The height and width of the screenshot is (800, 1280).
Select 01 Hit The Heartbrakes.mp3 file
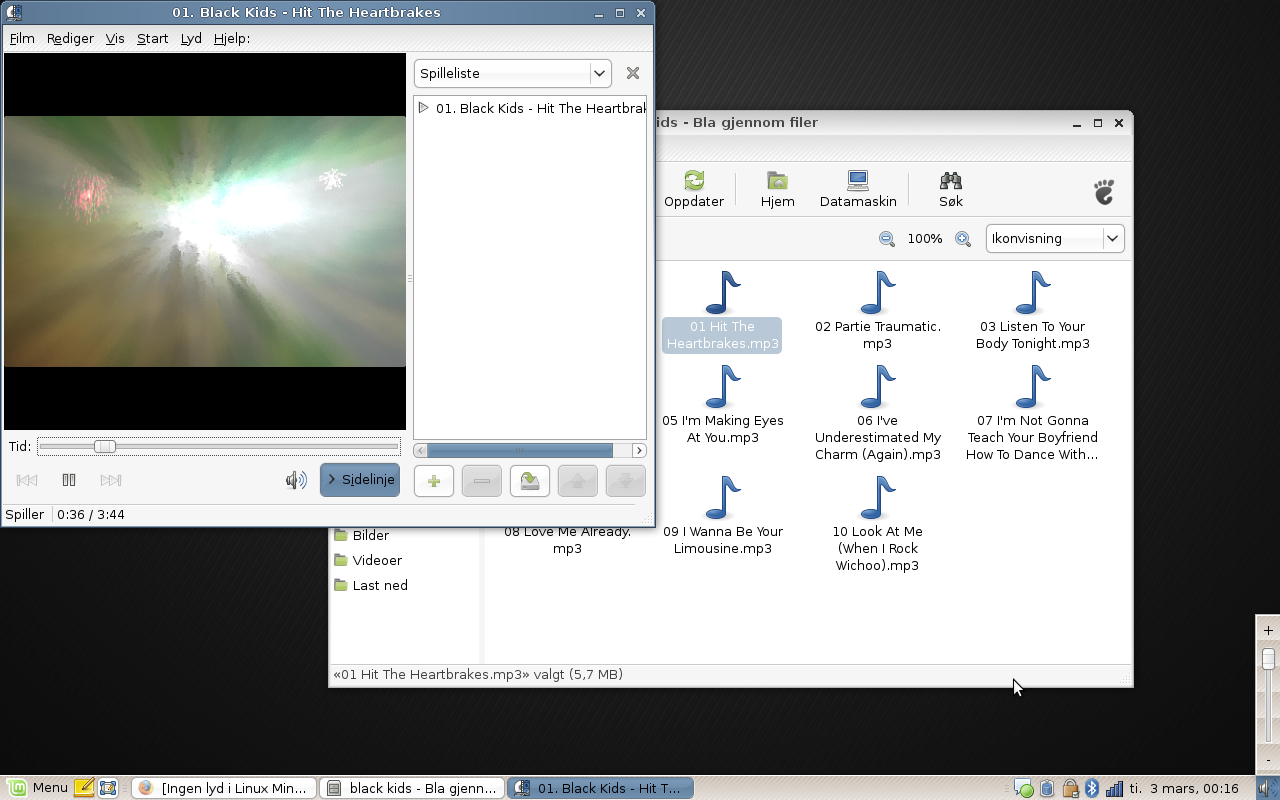pyautogui.click(x=722, y=310)
